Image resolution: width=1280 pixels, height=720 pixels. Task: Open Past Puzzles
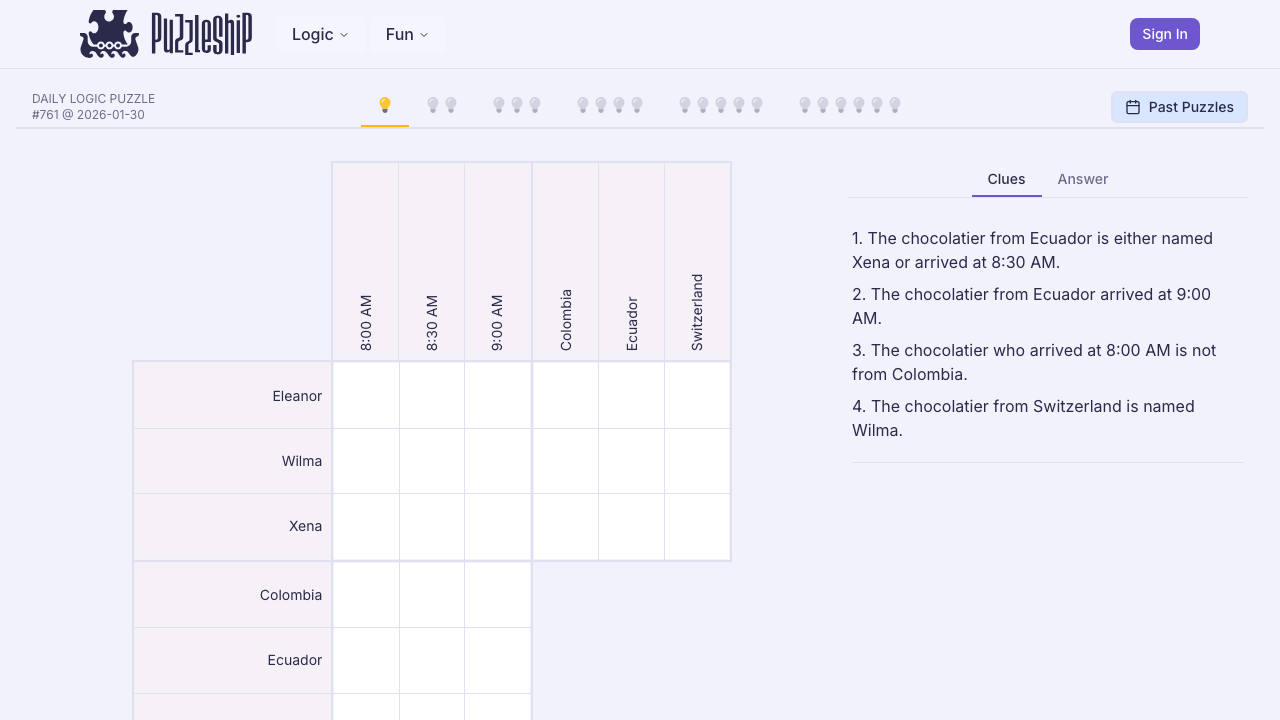click(x=1179, y=106)
